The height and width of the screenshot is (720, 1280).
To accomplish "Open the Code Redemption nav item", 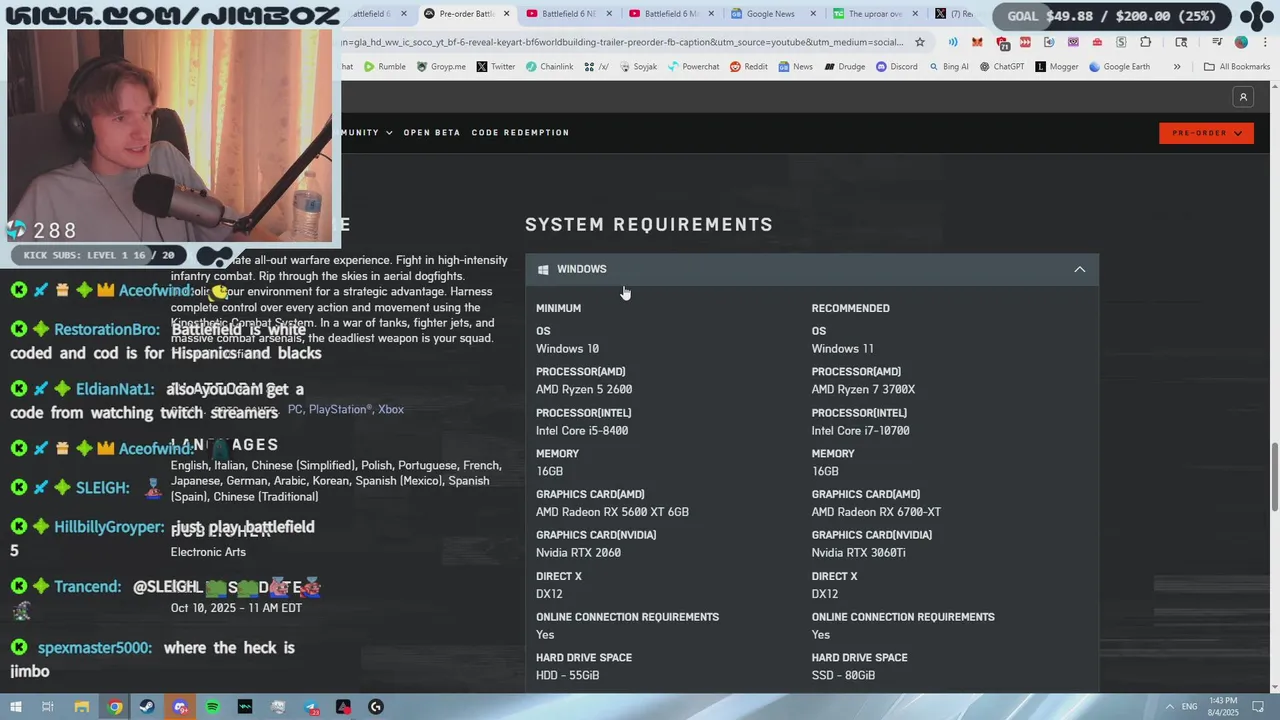I will pyautogui.click(x=520, y=133).
